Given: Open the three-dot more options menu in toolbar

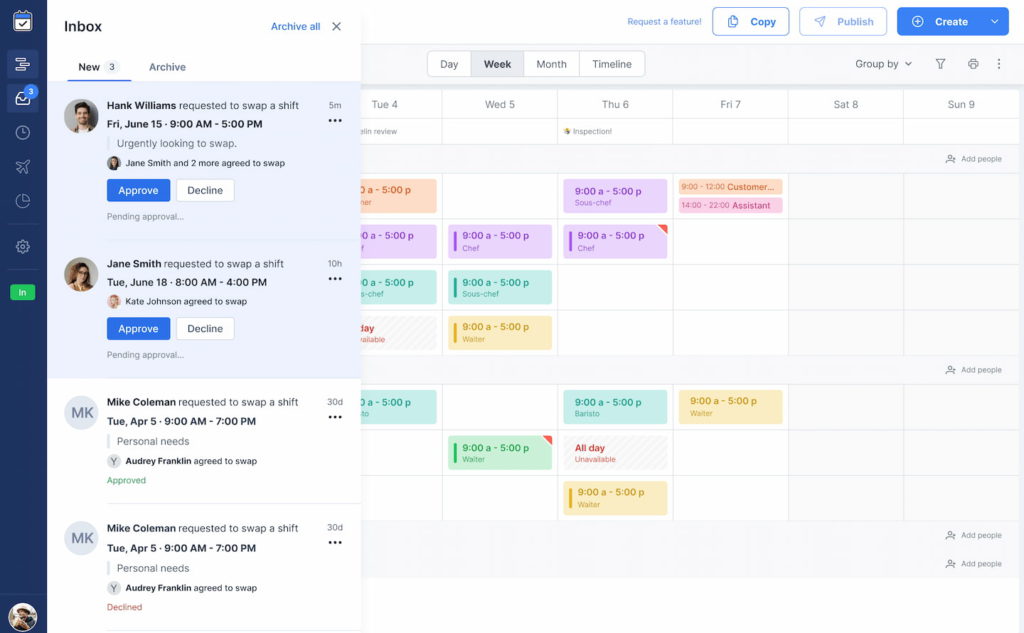Looking at the screenshot, I should click(x=998, y=64).
